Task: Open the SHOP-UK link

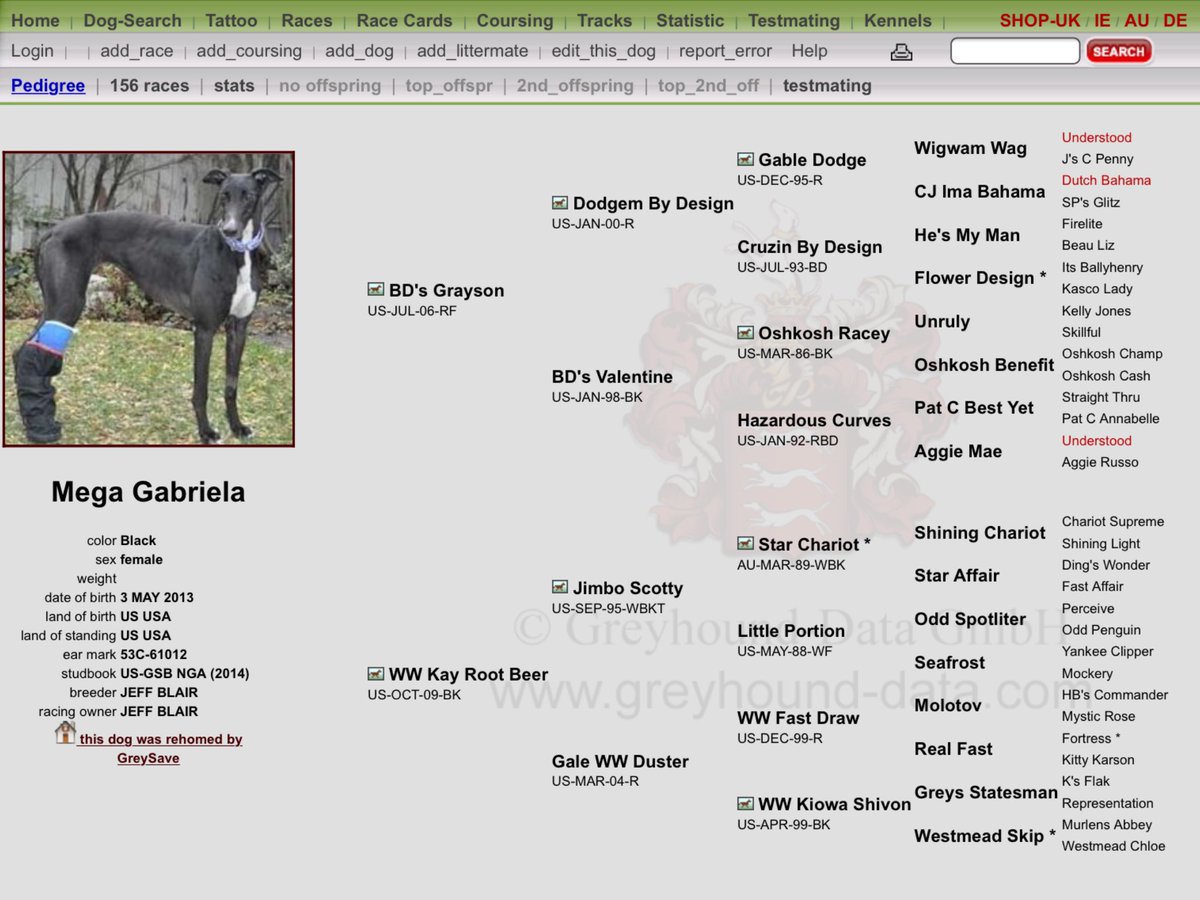Action: (1040, 20)
